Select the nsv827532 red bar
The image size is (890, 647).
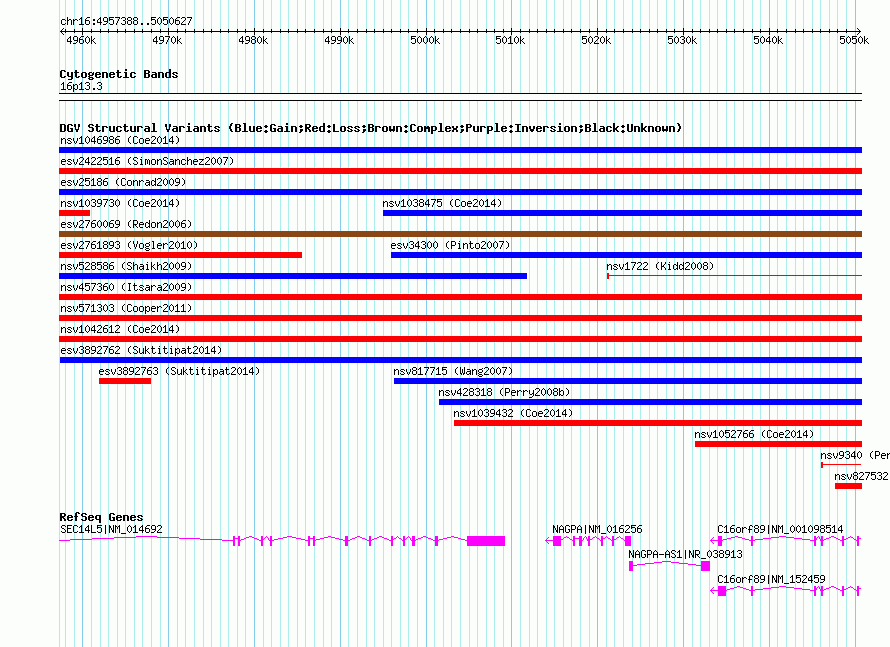coord(849,486)
